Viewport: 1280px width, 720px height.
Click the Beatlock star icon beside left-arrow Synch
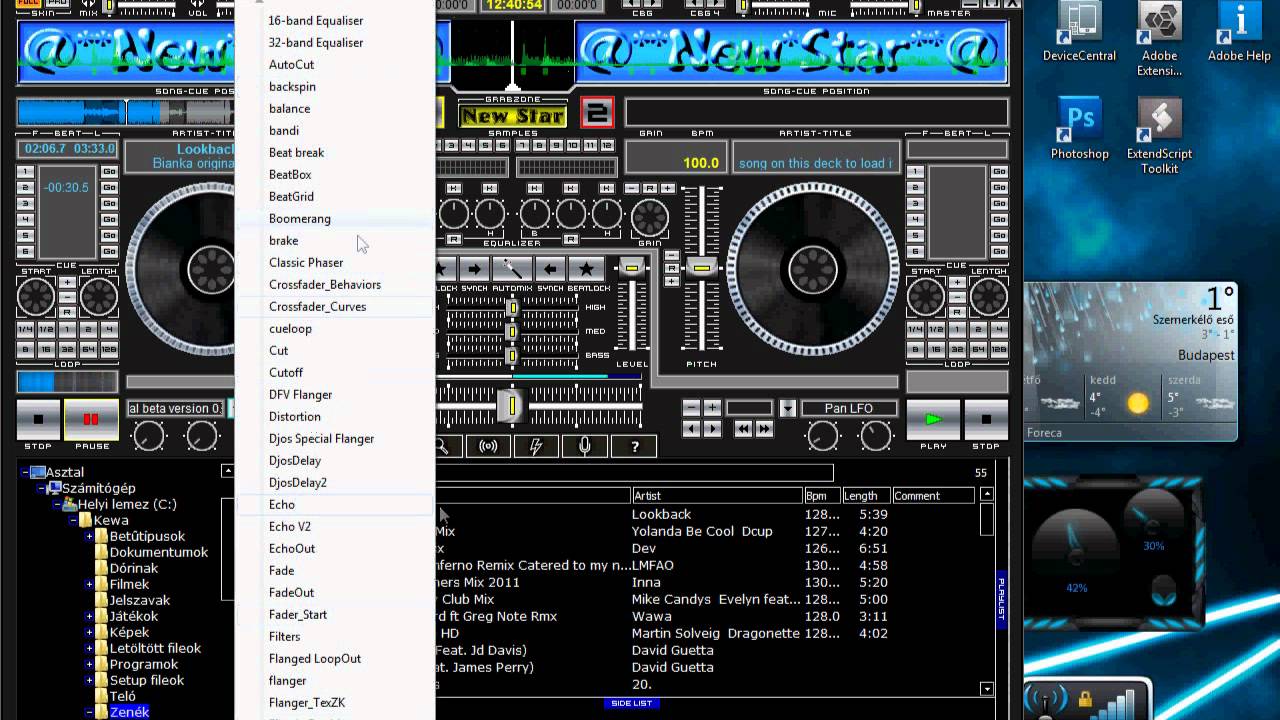[586, 269]
